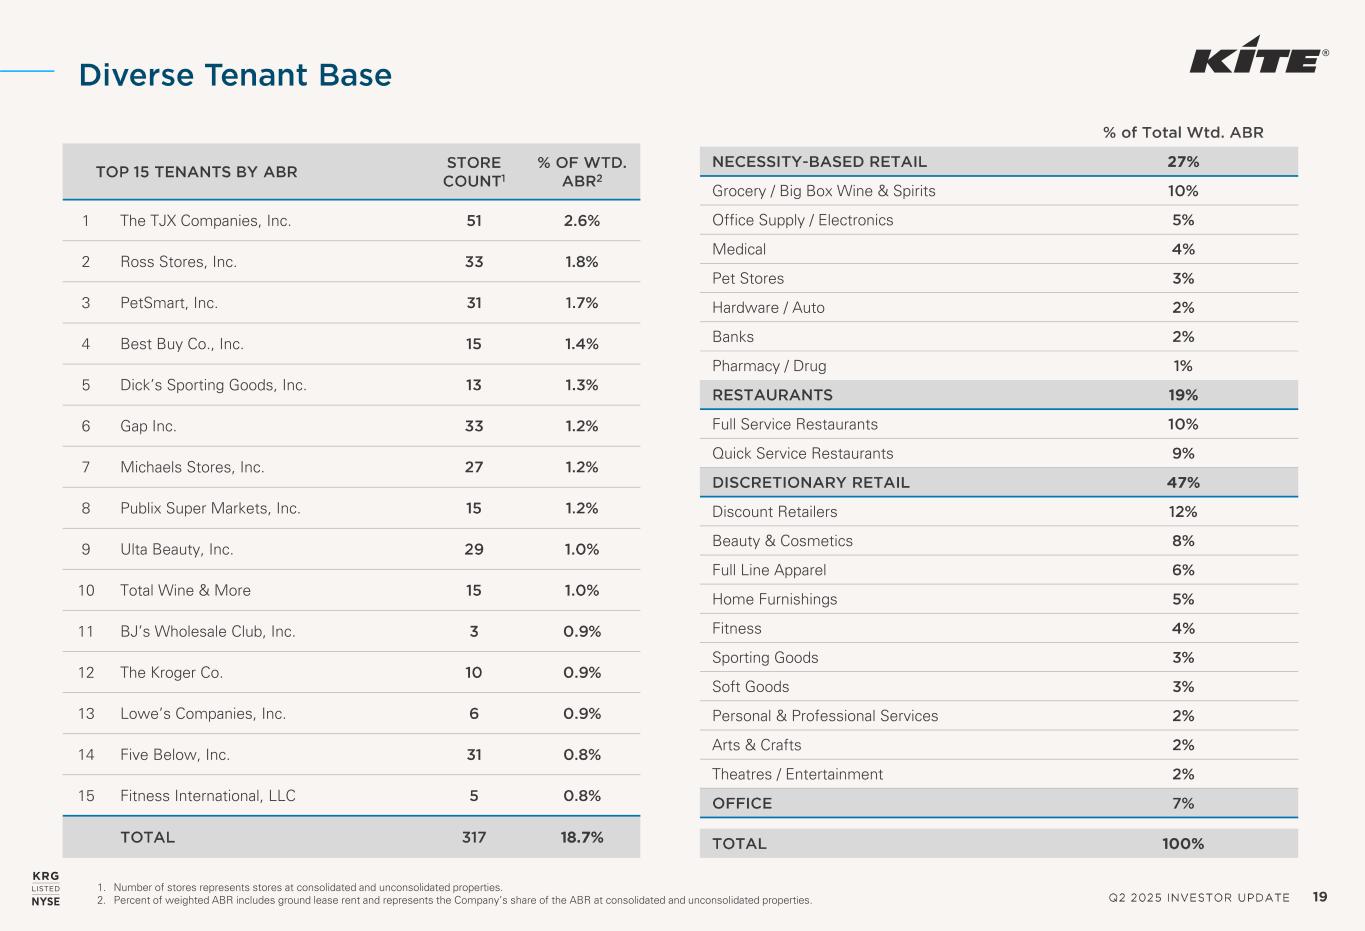
Task: Click the Top 15 Tenants by ABR header
Action: 196,171
